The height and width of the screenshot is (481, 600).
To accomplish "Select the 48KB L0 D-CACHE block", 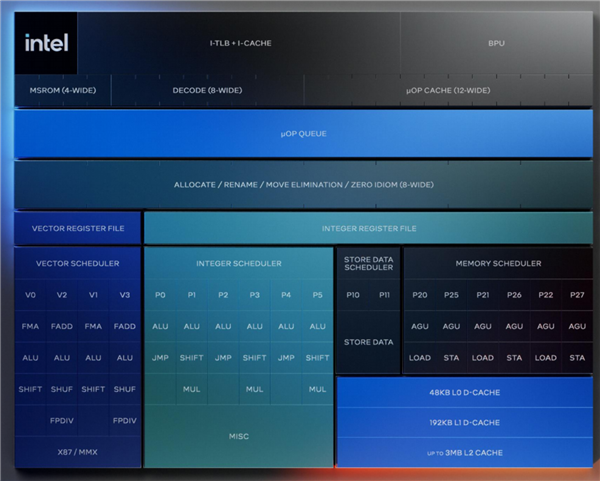I will 464,393.
